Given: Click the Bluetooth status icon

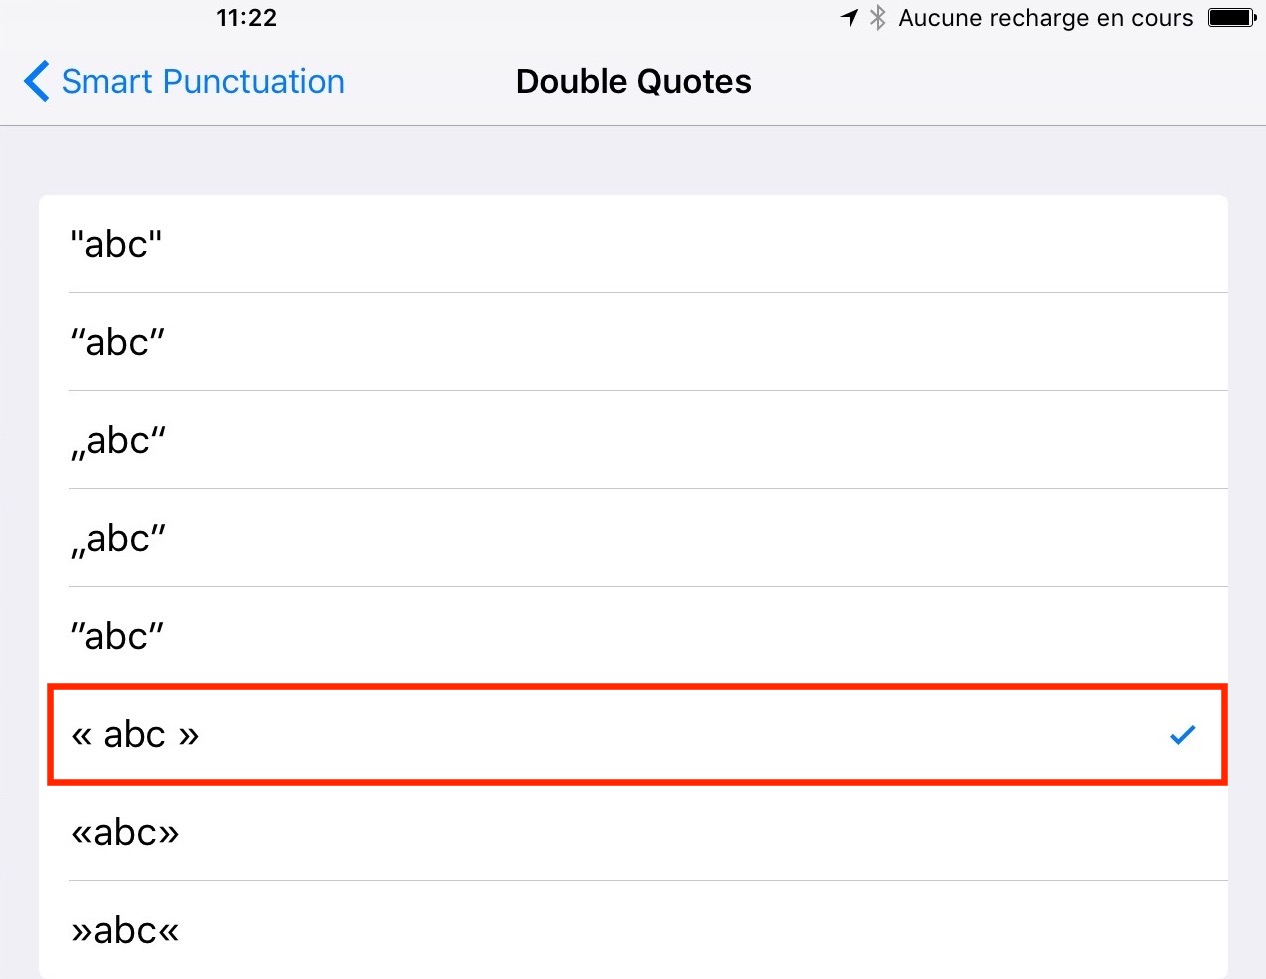Looking at the screenshot, I should pyautogui.click(x=877, y=17).
